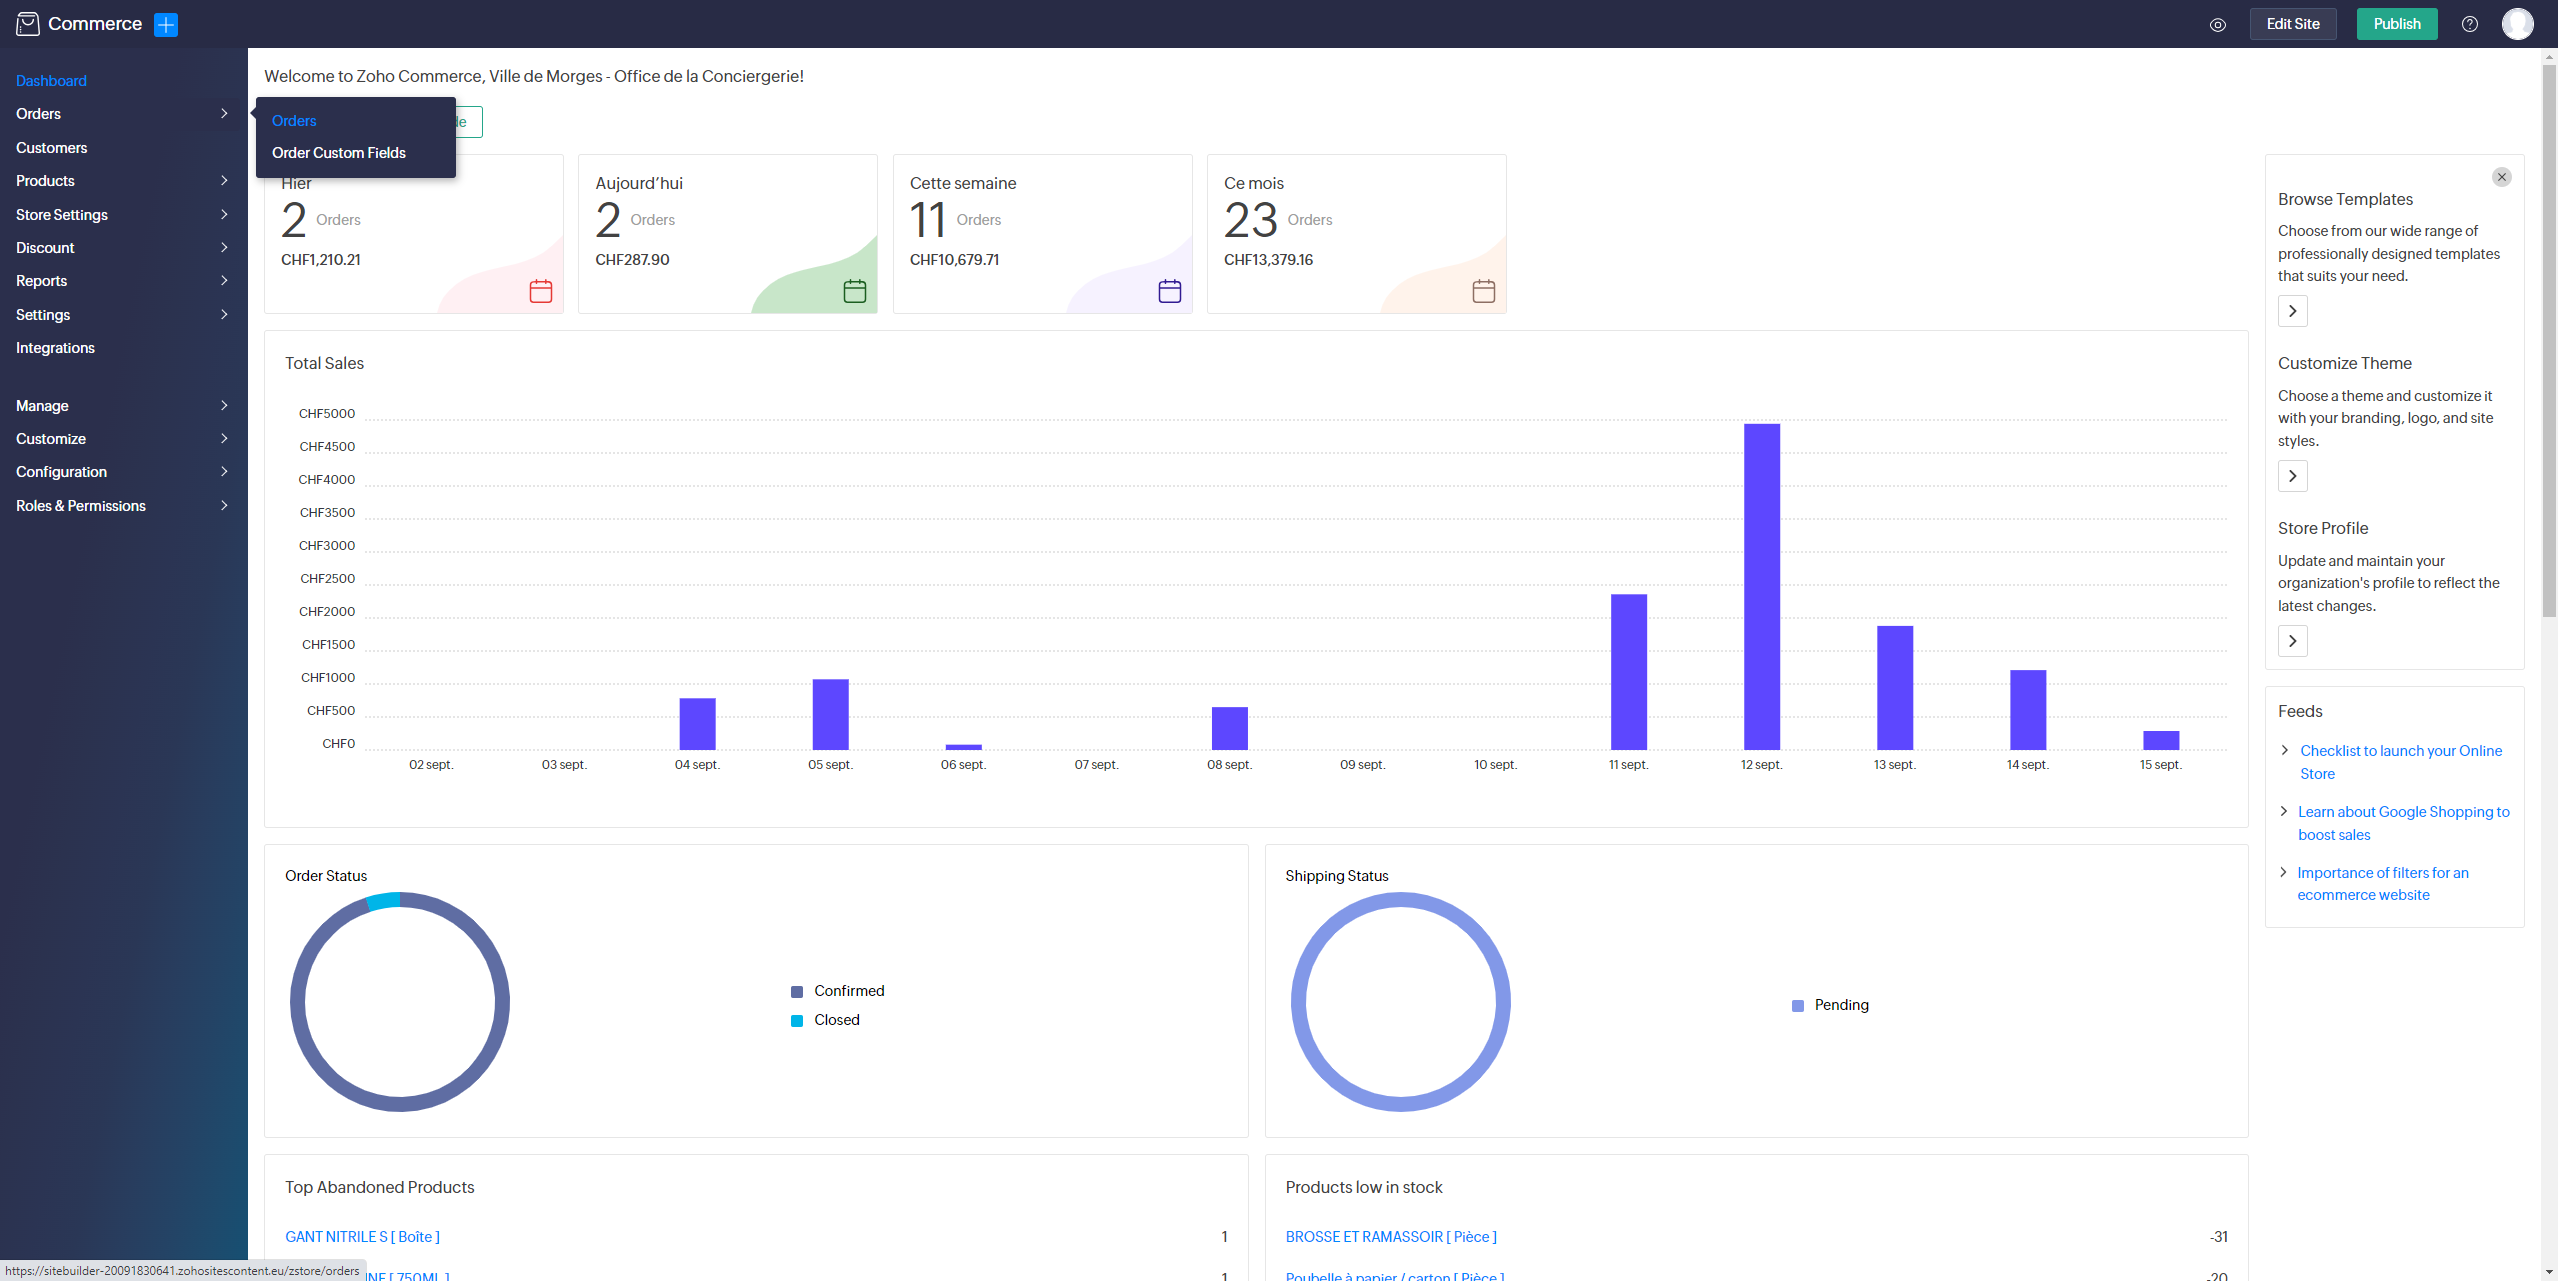Click the blue plus quick-create icon

tap(166, 25)
